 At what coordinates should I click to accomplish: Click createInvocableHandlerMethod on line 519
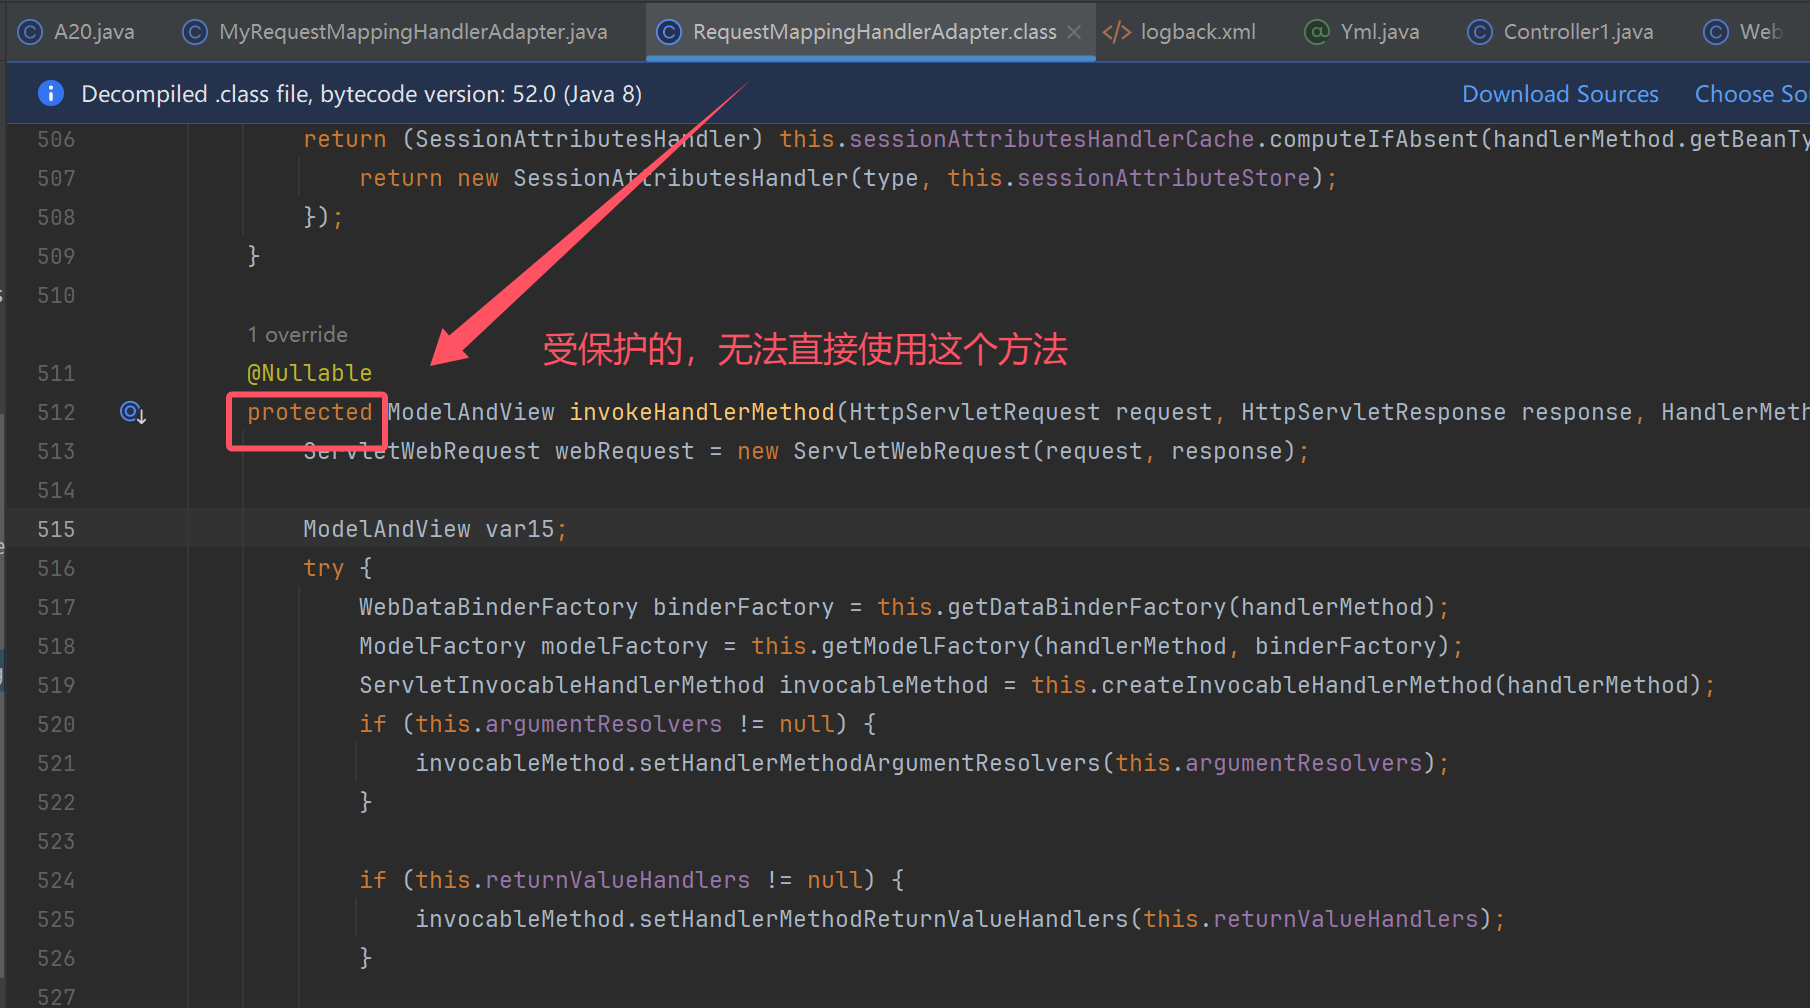point(1296,685)
